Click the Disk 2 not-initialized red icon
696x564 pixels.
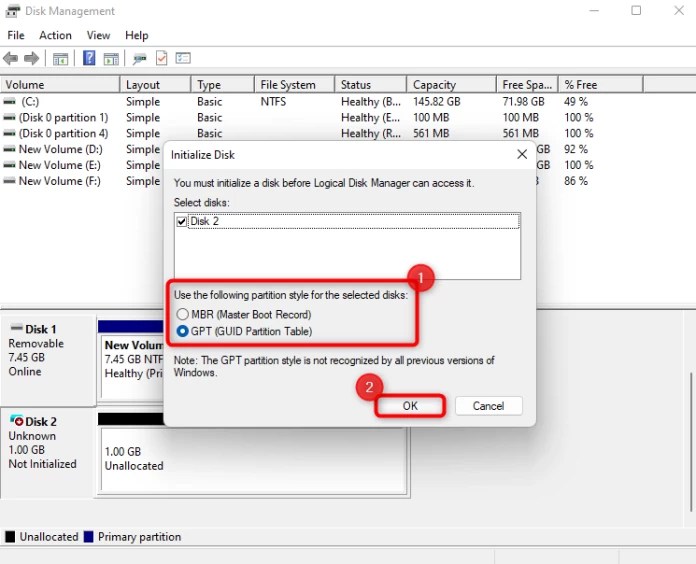tap(17, 420)
